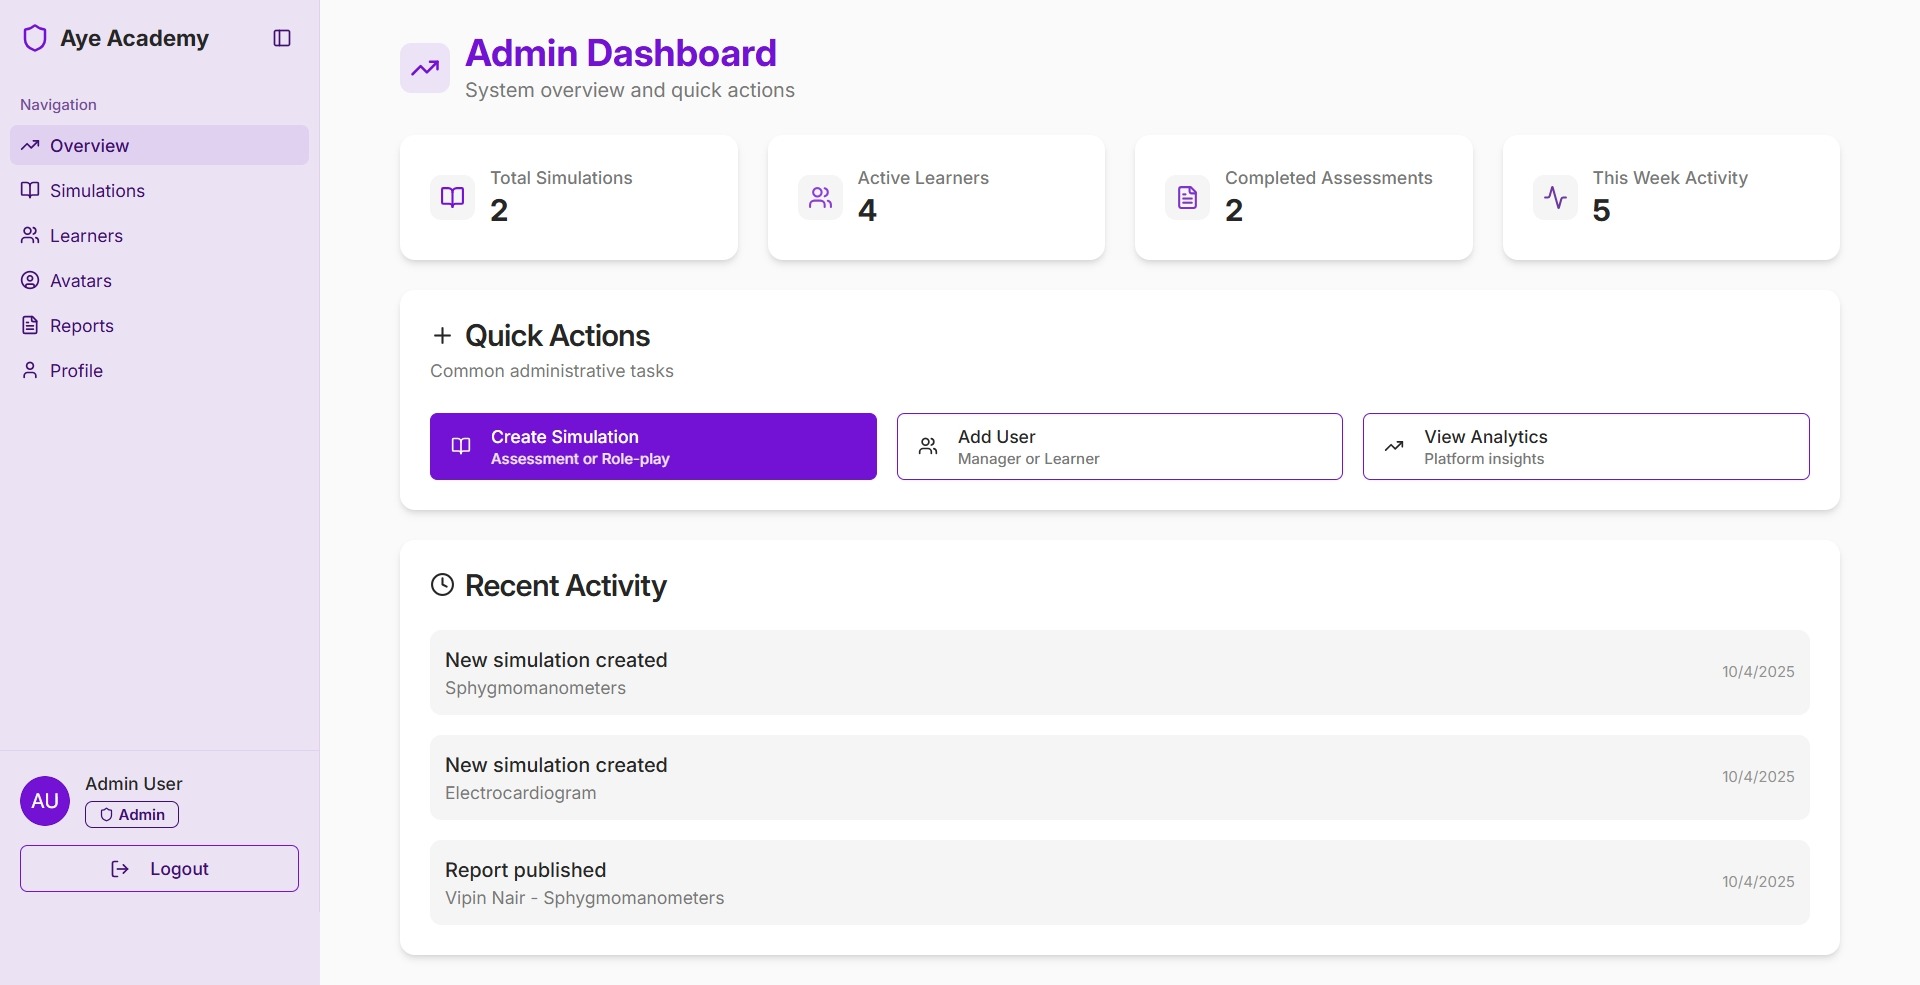Image resolution: width=1920 pixels, height=985 pixels.
Task: Click the Learners people icon
Action: pos(30,235)
